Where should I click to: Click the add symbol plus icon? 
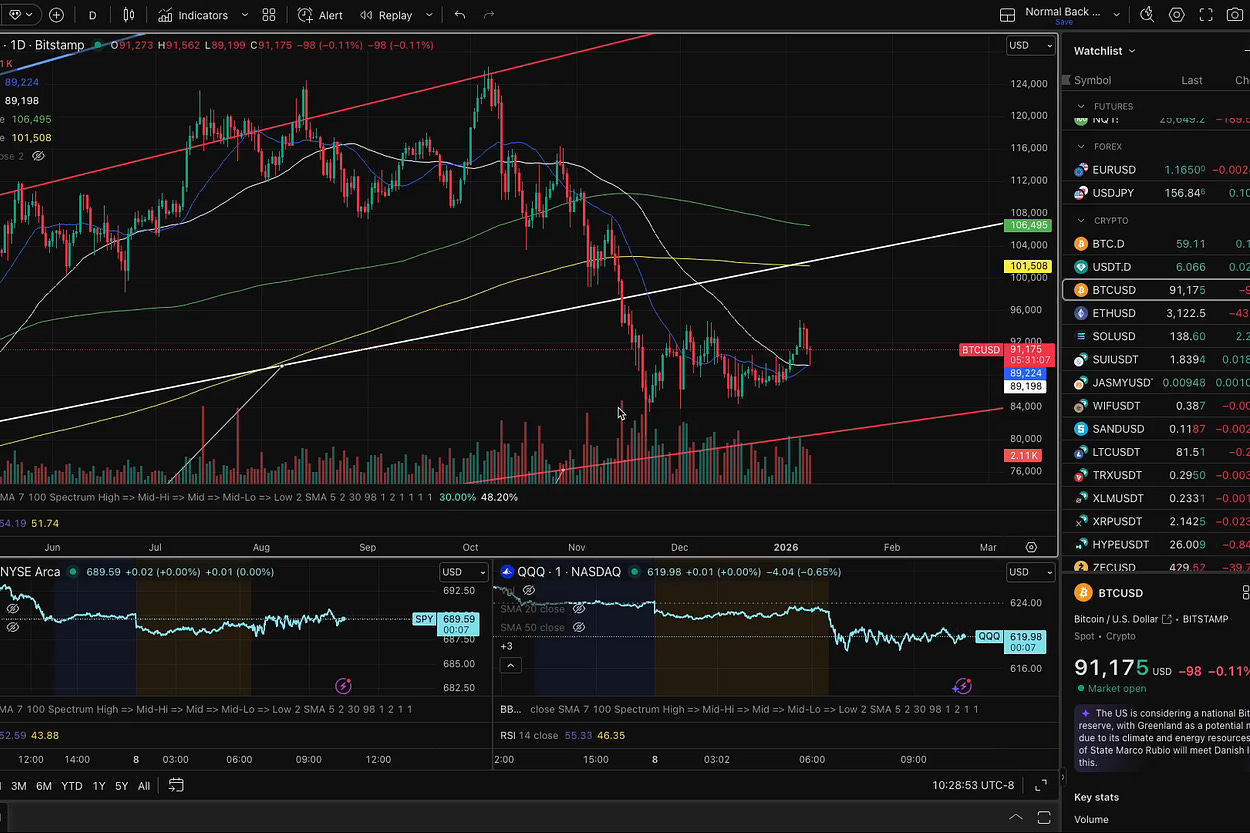57,15
